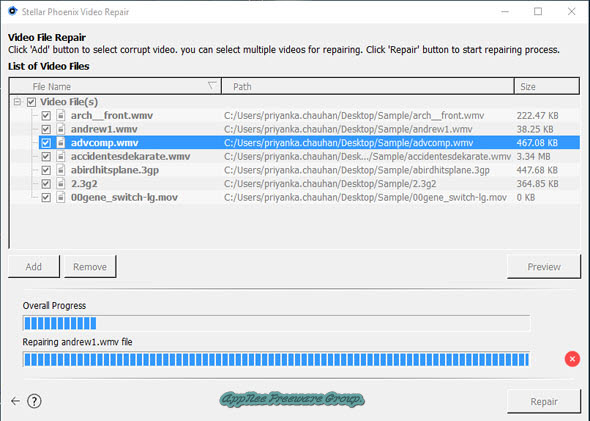Viewport: 590px width, 421px height.
Task: Click the Remove button
Action: click(90, 267)
